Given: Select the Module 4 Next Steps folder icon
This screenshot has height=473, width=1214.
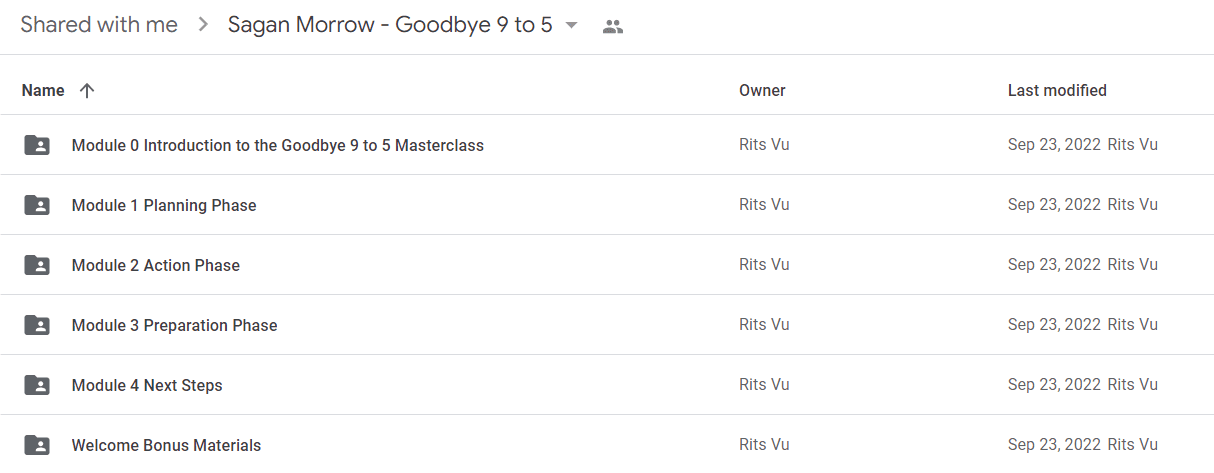Looking at the screenshot, I should tap(37, 385).
